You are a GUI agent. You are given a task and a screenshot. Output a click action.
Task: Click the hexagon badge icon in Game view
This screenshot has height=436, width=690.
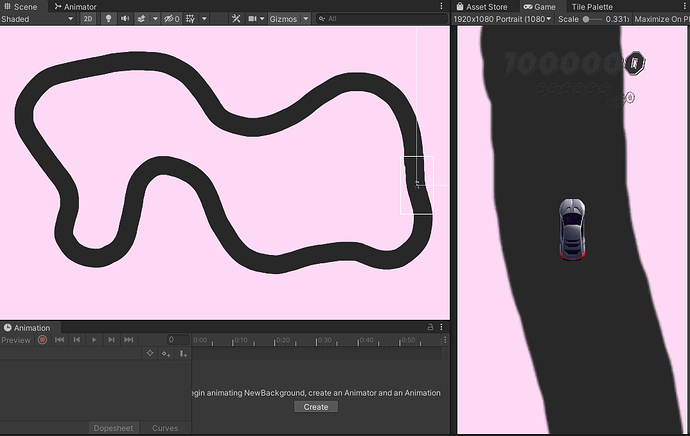[635, 63]
